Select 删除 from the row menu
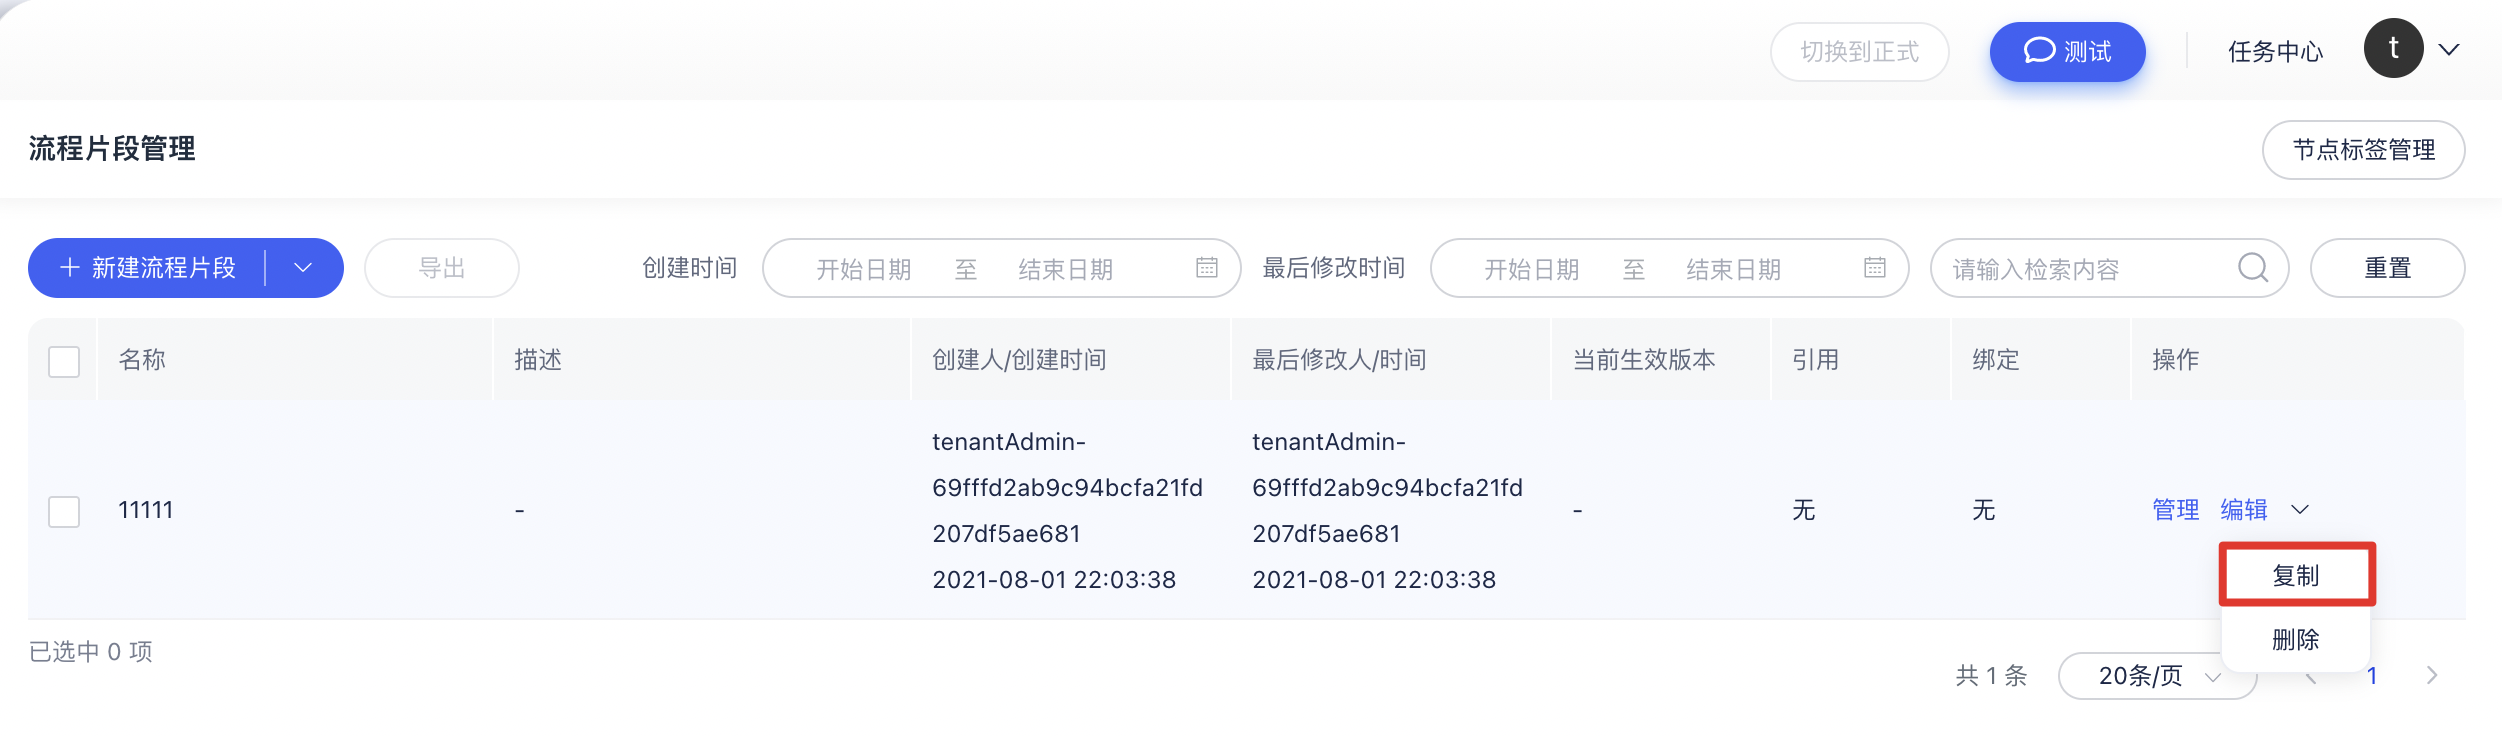Image resolution: width=2502 pixels, height=736 pixels. click(2296, 639)
